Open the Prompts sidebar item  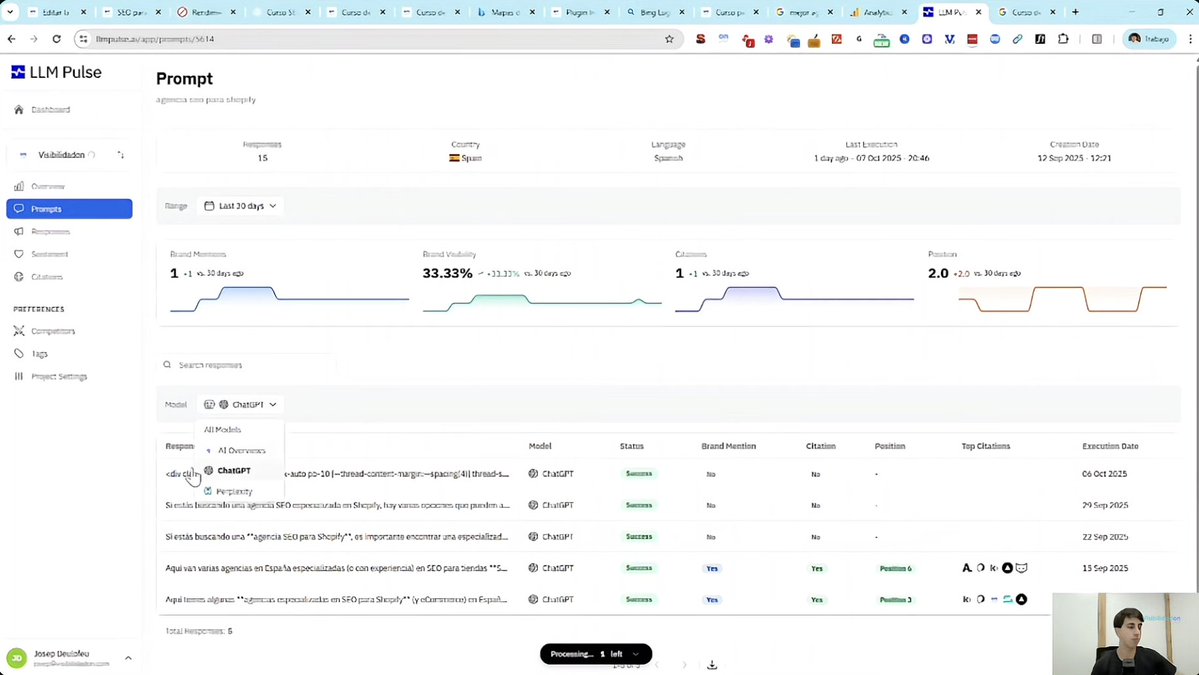coord(70,209)
